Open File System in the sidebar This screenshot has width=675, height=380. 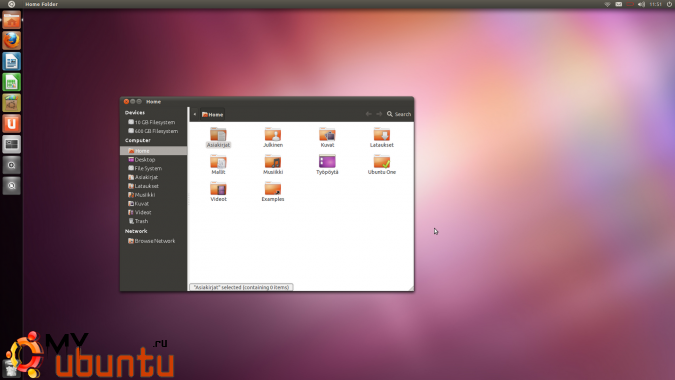(x=153, y=168)
